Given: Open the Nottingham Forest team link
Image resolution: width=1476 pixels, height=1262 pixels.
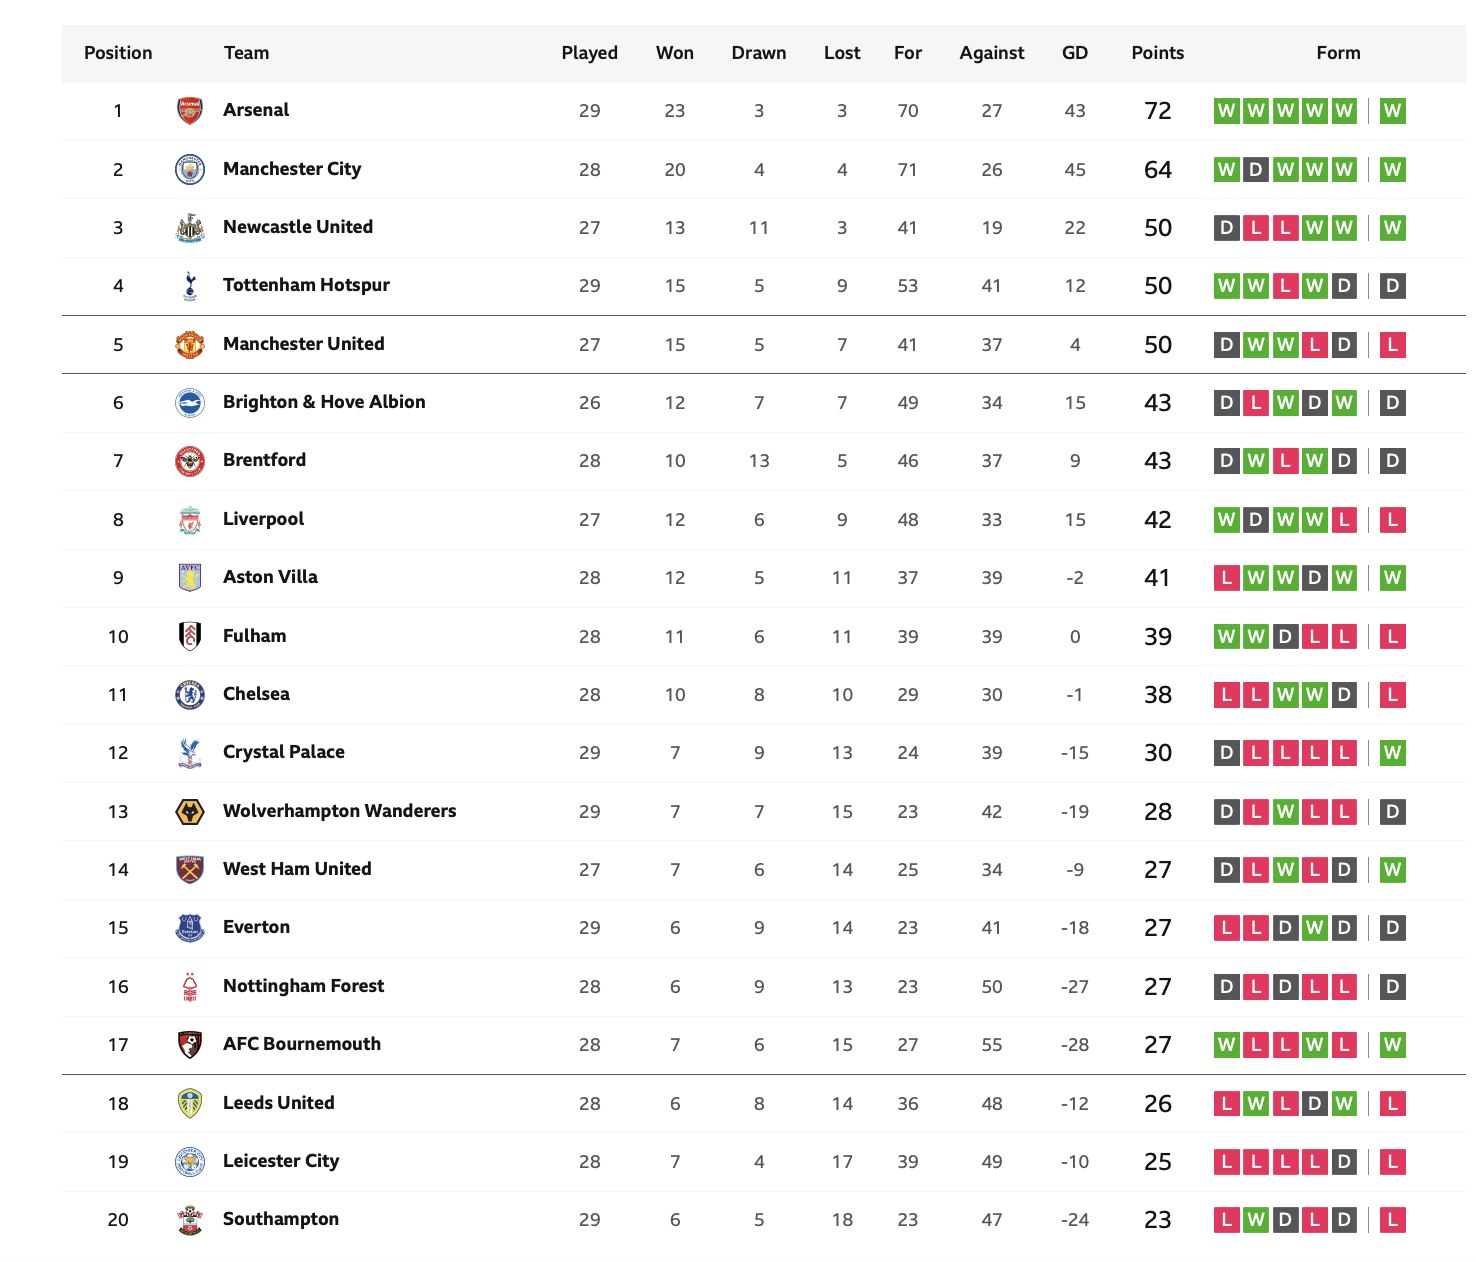Looking at the screenshot, I should 303,986.
